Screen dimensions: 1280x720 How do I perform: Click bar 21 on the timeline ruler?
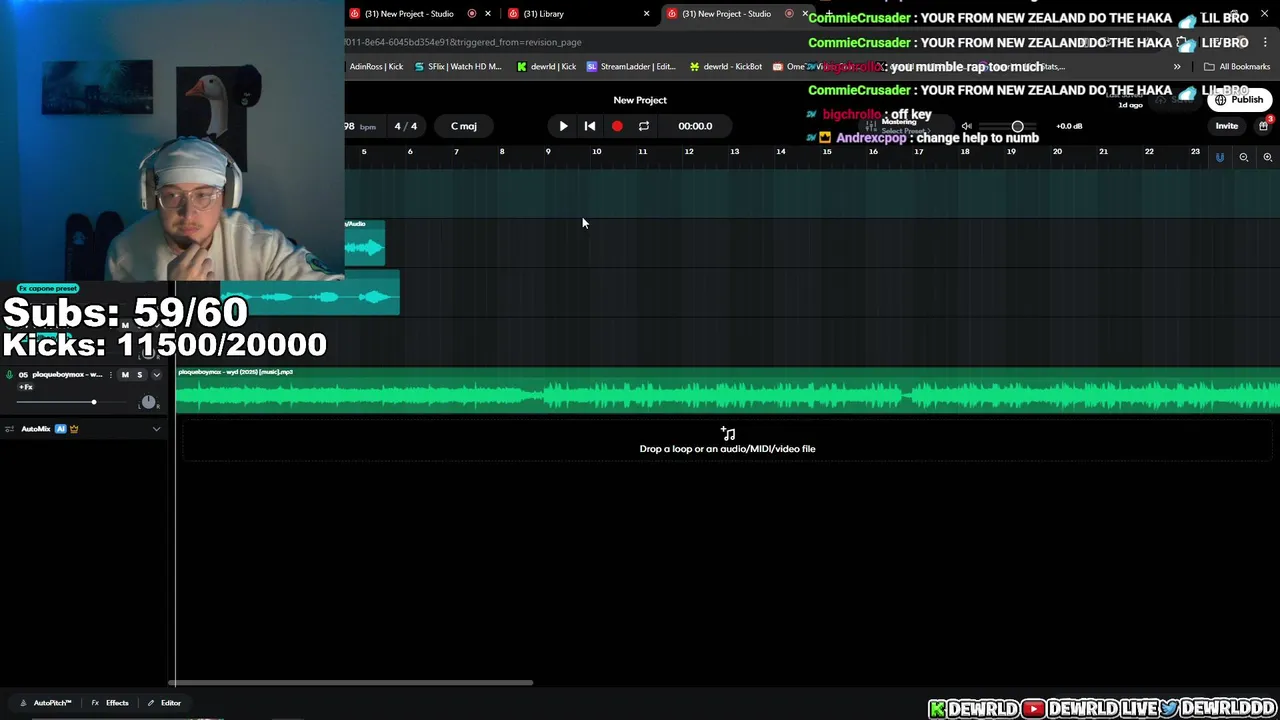1103,152
